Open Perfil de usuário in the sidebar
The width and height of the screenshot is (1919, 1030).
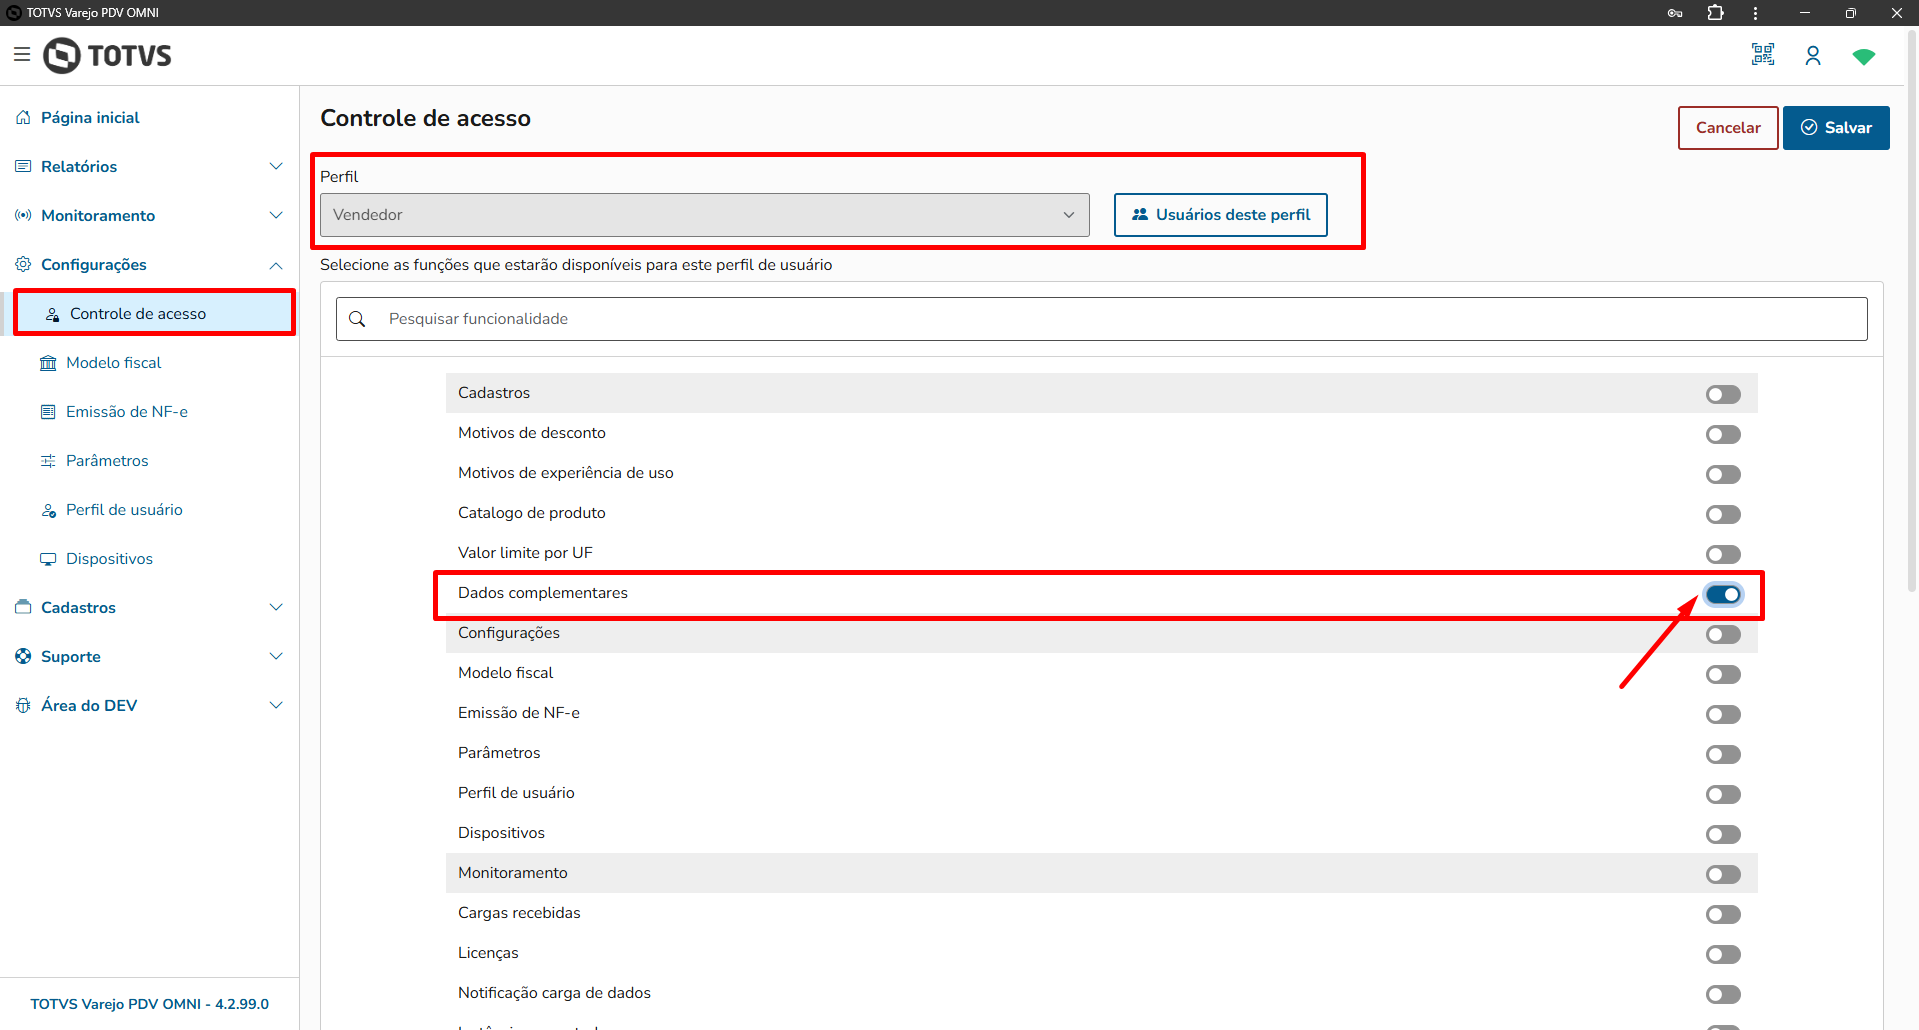click(124, 510)
